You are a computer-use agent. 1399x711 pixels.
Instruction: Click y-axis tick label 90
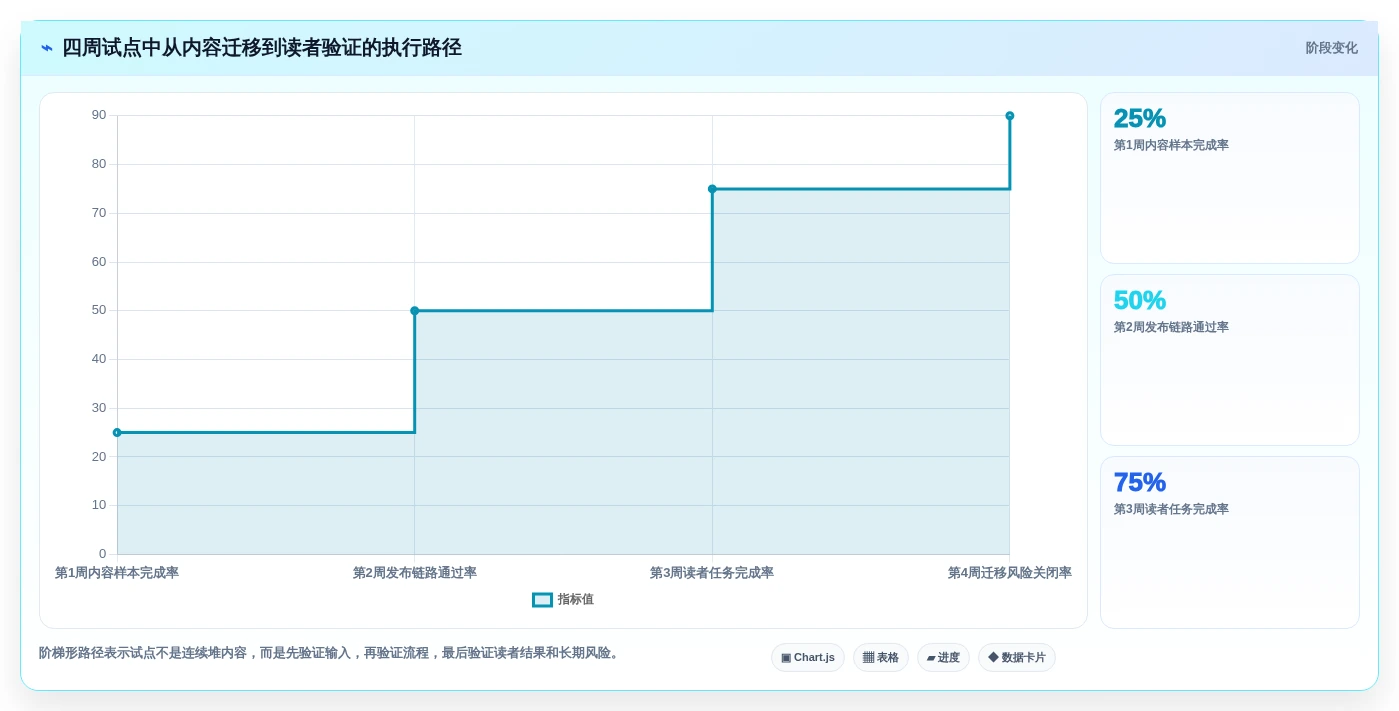pos(99,115)
